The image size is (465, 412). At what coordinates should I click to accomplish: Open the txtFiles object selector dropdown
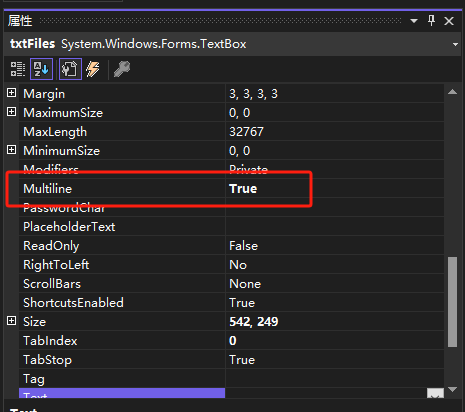[x=455, y=44]
